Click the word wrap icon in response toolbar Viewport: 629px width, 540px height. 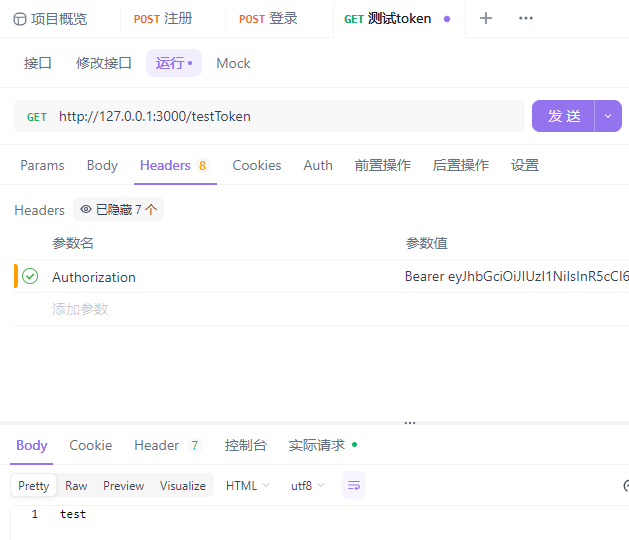354,485
